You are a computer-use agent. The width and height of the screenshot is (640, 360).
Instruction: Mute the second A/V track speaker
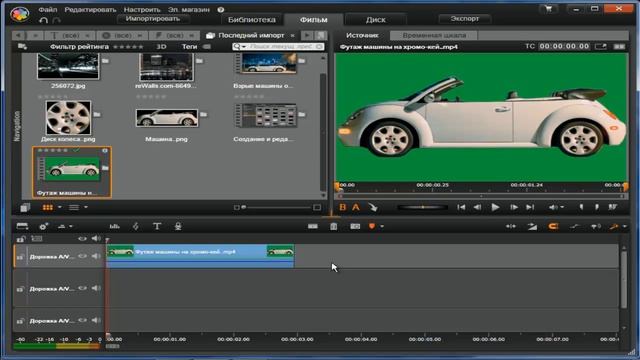[x=96, y=288]
